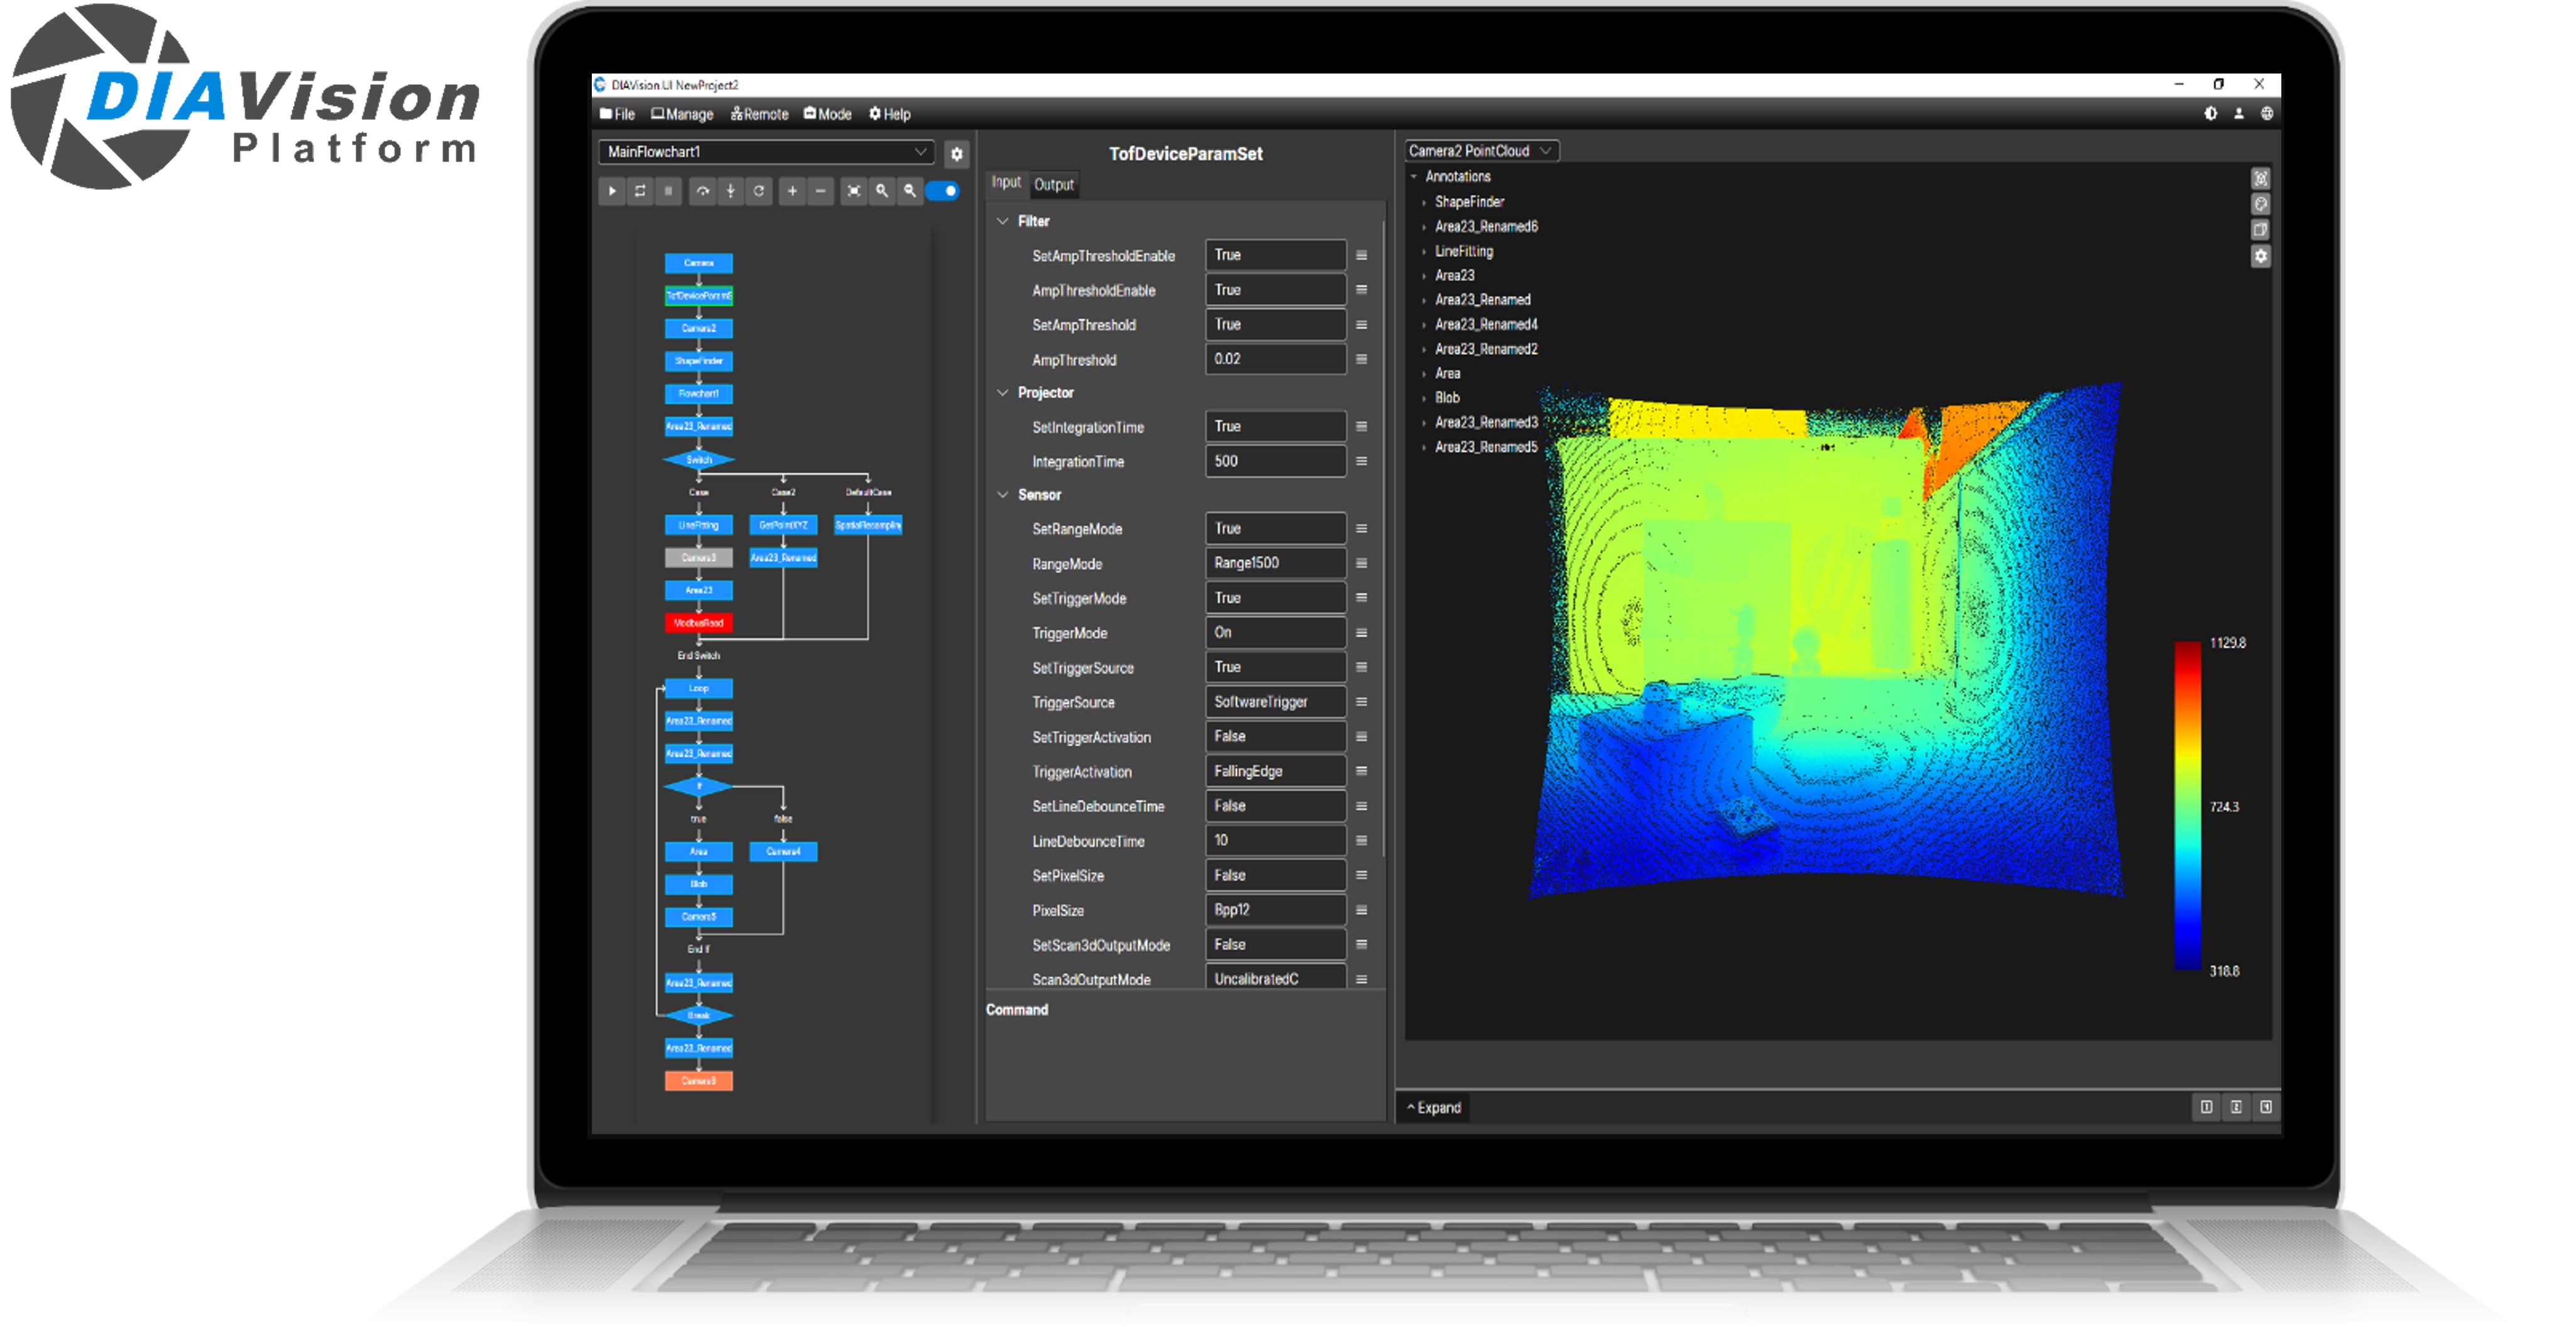Zoom in on the flowchart

(882, 191)
